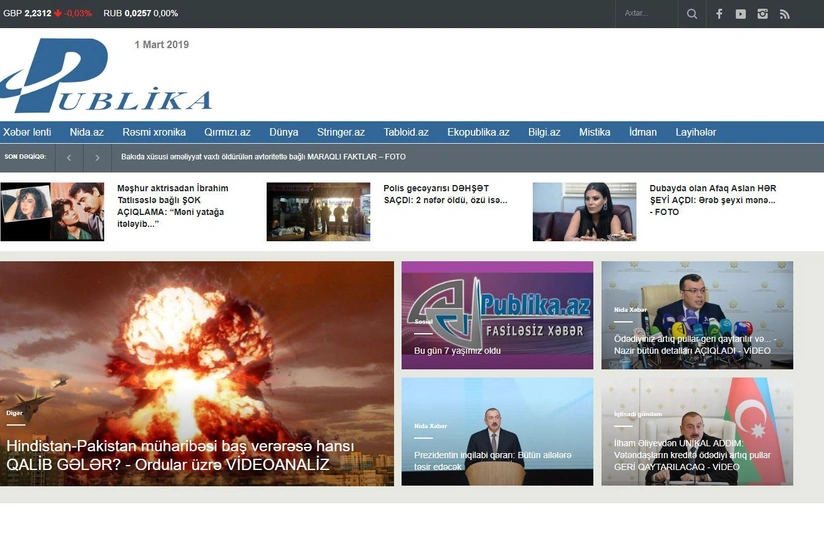
Task: Click the GBP 2,2312 currency rate
Action: point(48,13)
